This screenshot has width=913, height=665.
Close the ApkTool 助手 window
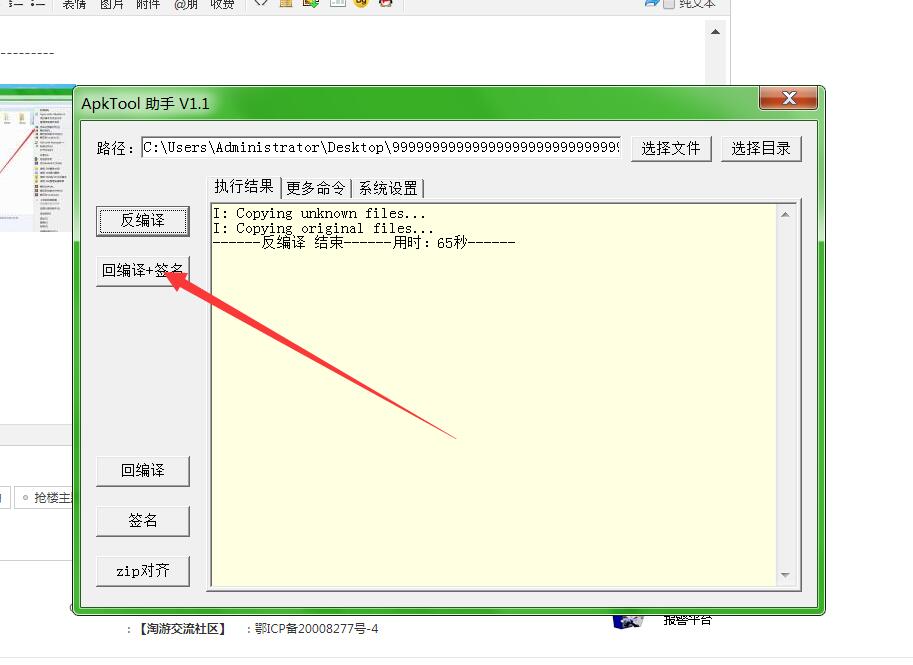788,98
